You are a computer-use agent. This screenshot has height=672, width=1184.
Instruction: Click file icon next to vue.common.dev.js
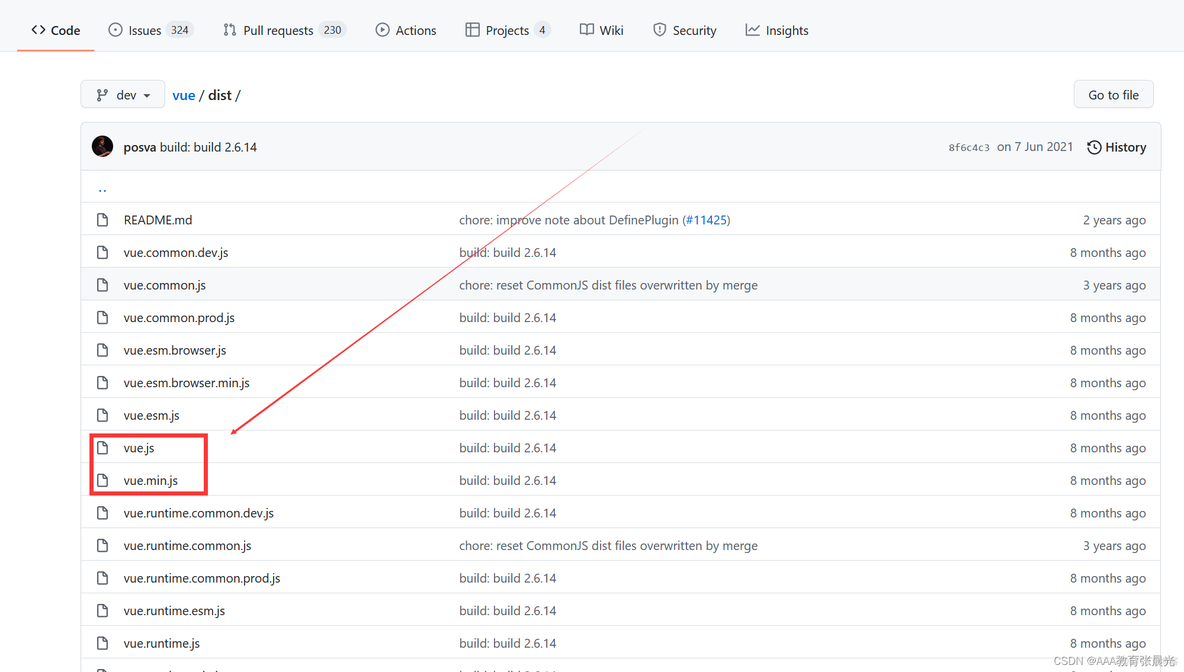(x=103, y=252)
